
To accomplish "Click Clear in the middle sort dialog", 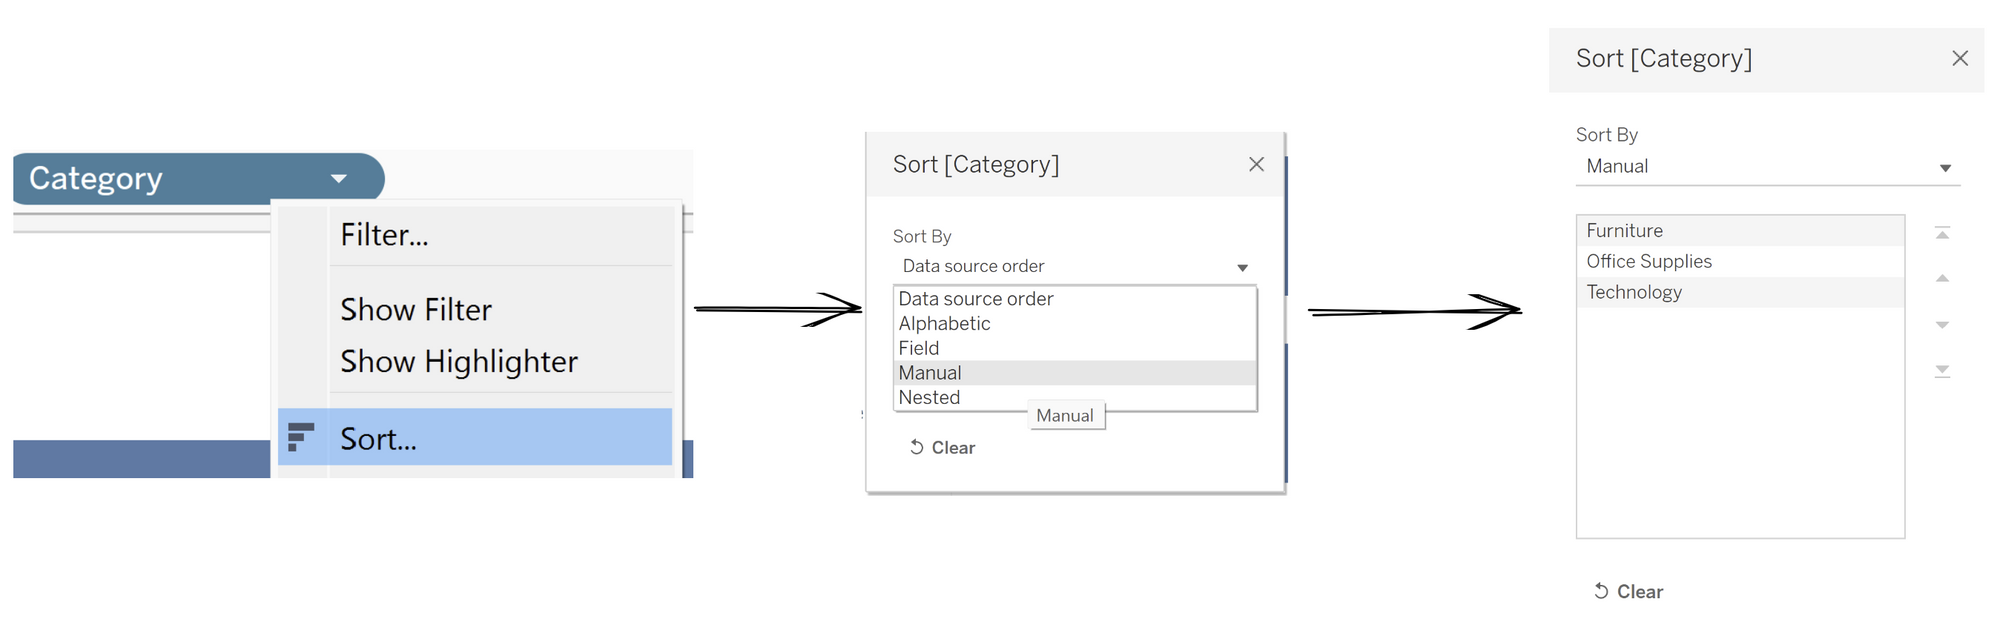I will 942,448.
